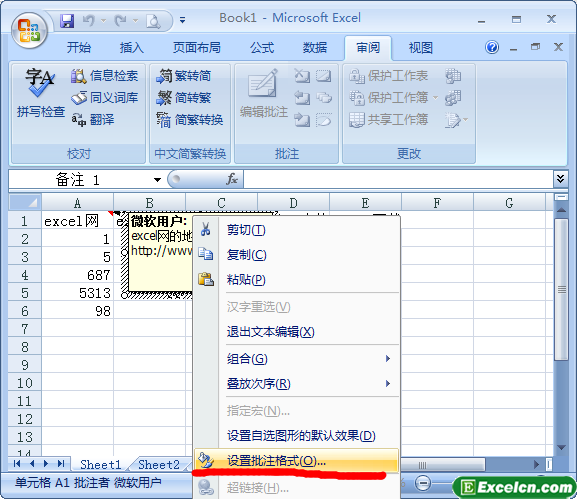Select column A header
577x499 pixels.
[x=77, y=203]
